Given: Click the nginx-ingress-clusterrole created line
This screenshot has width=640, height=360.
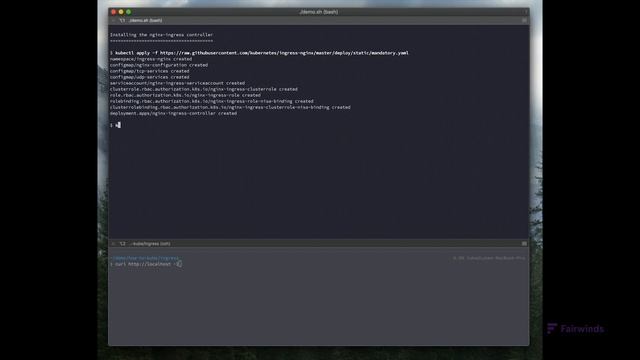Looking at the screenshot, I should [x=204, y=89].
